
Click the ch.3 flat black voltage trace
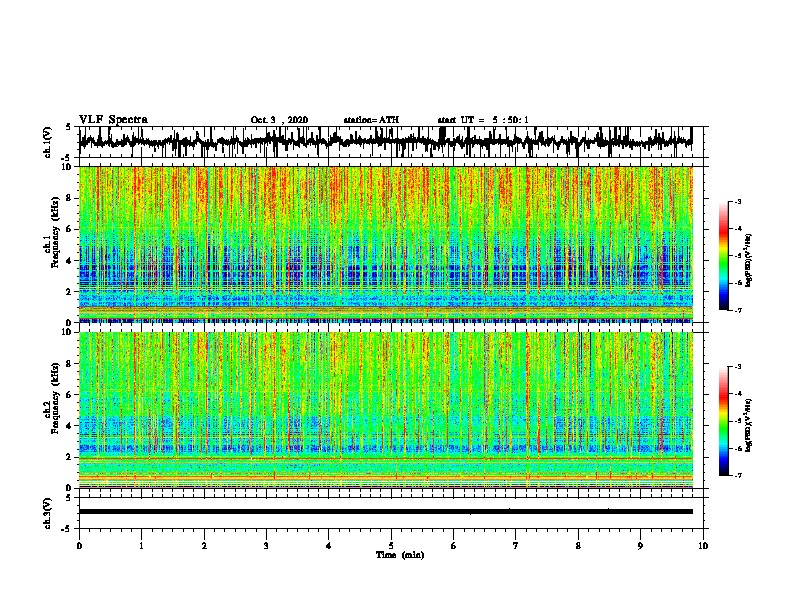386,512
